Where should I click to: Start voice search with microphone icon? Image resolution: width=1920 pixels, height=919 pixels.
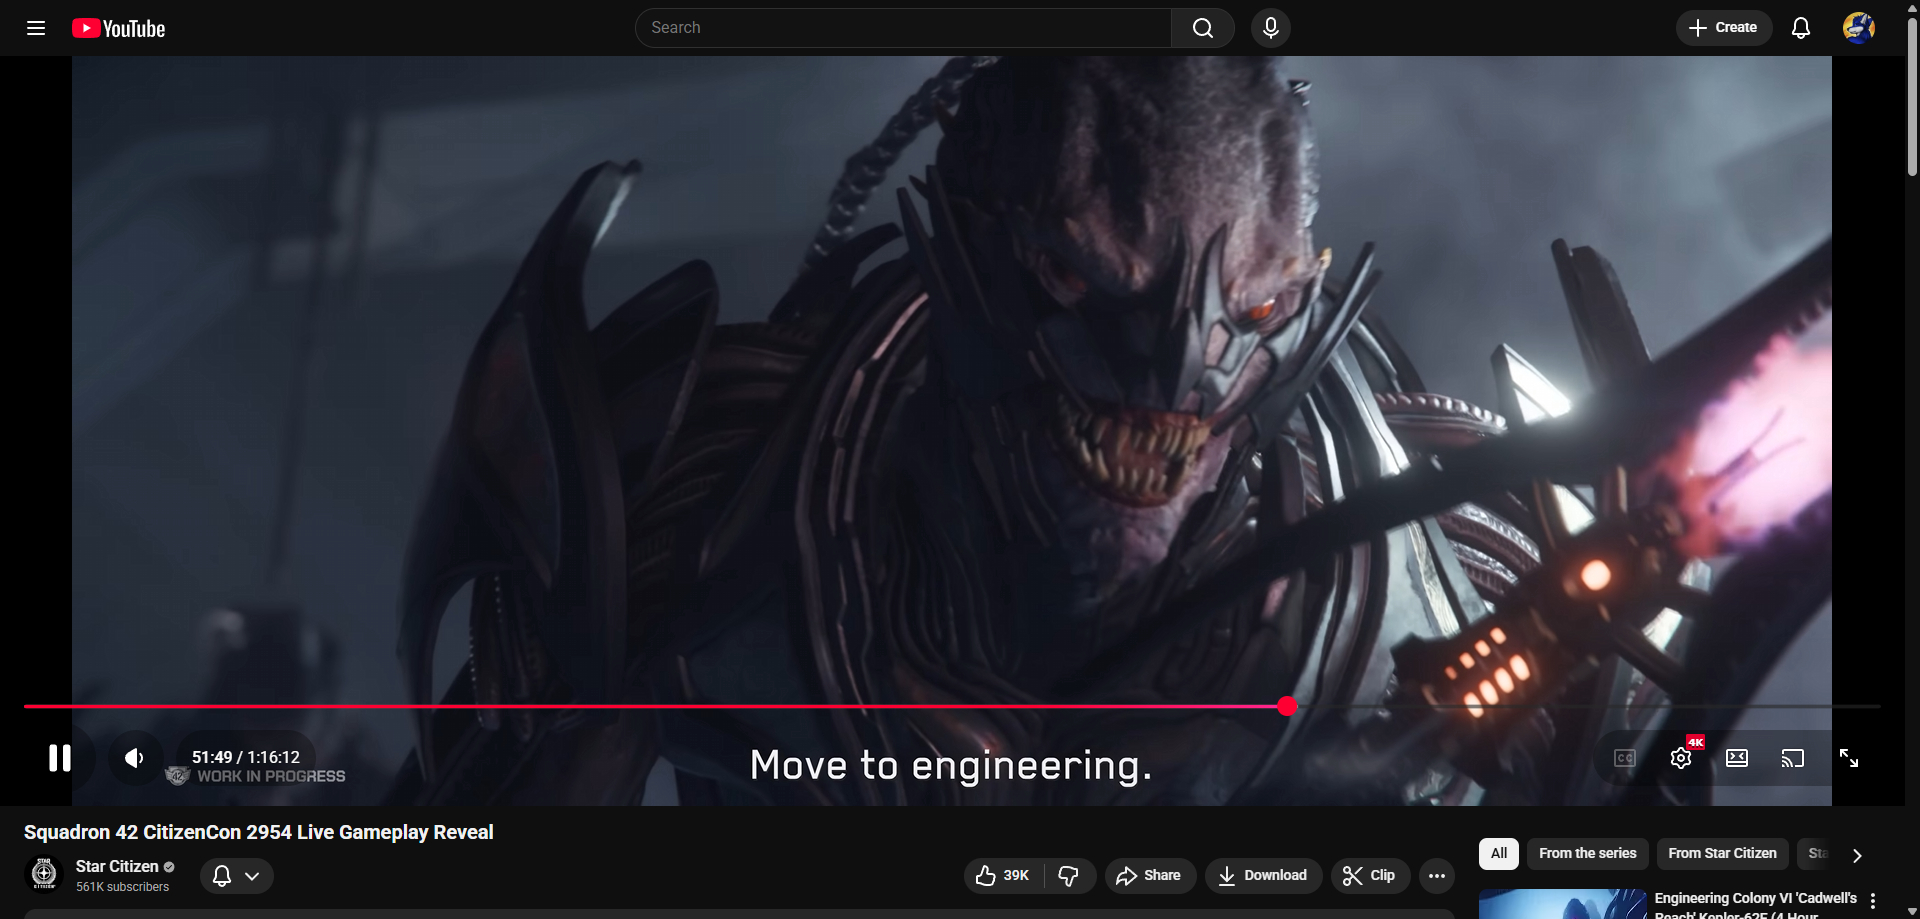click(1270, 28)
